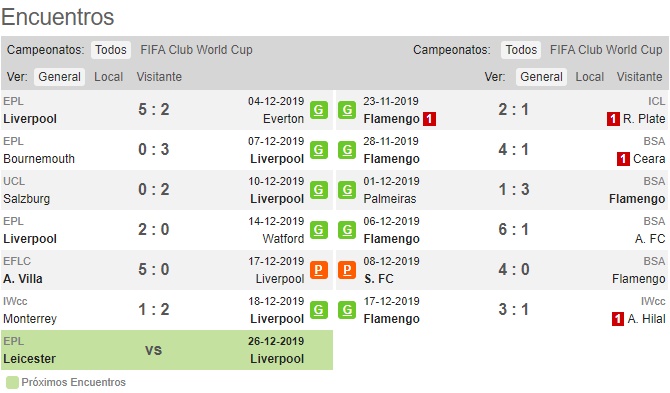Open Flamengo 6:1 A. FC score
670x393 pixels.
pos(514,230)
